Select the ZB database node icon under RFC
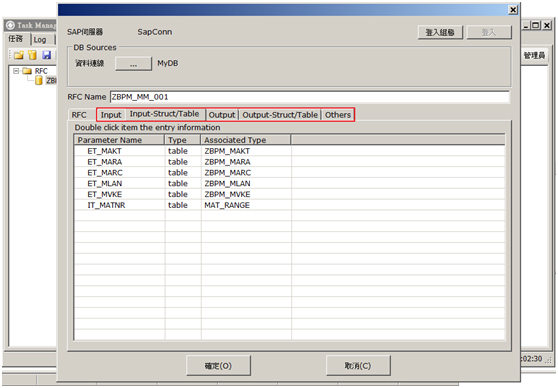Image resolution: width=558 pixels, height=388 pixels. 39,81
